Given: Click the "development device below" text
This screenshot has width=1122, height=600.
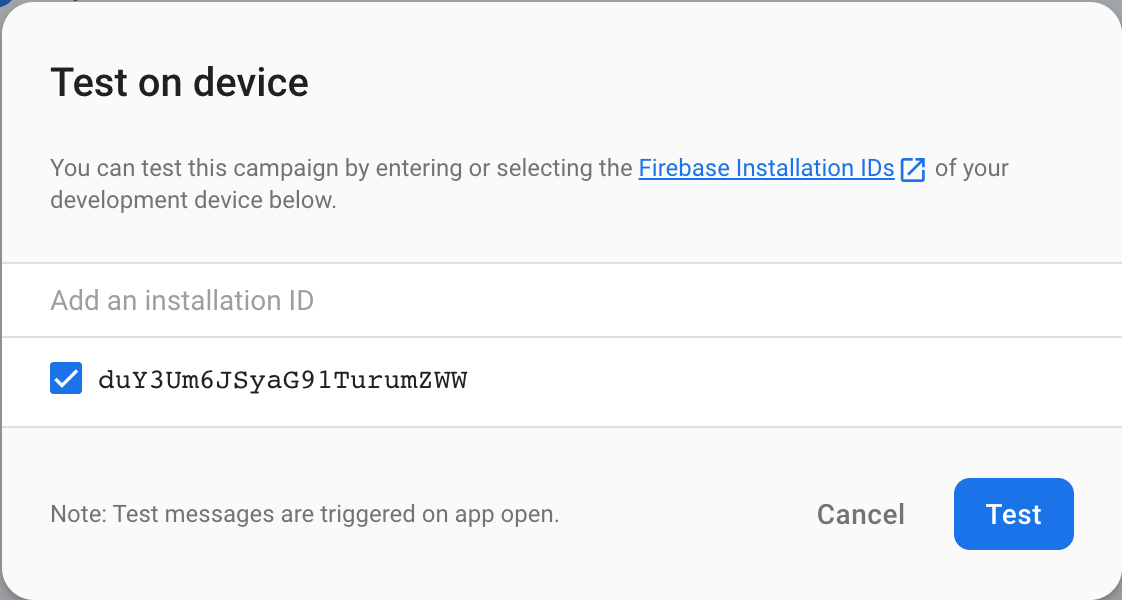Looking at the screenshot, I should pos(193,200).
